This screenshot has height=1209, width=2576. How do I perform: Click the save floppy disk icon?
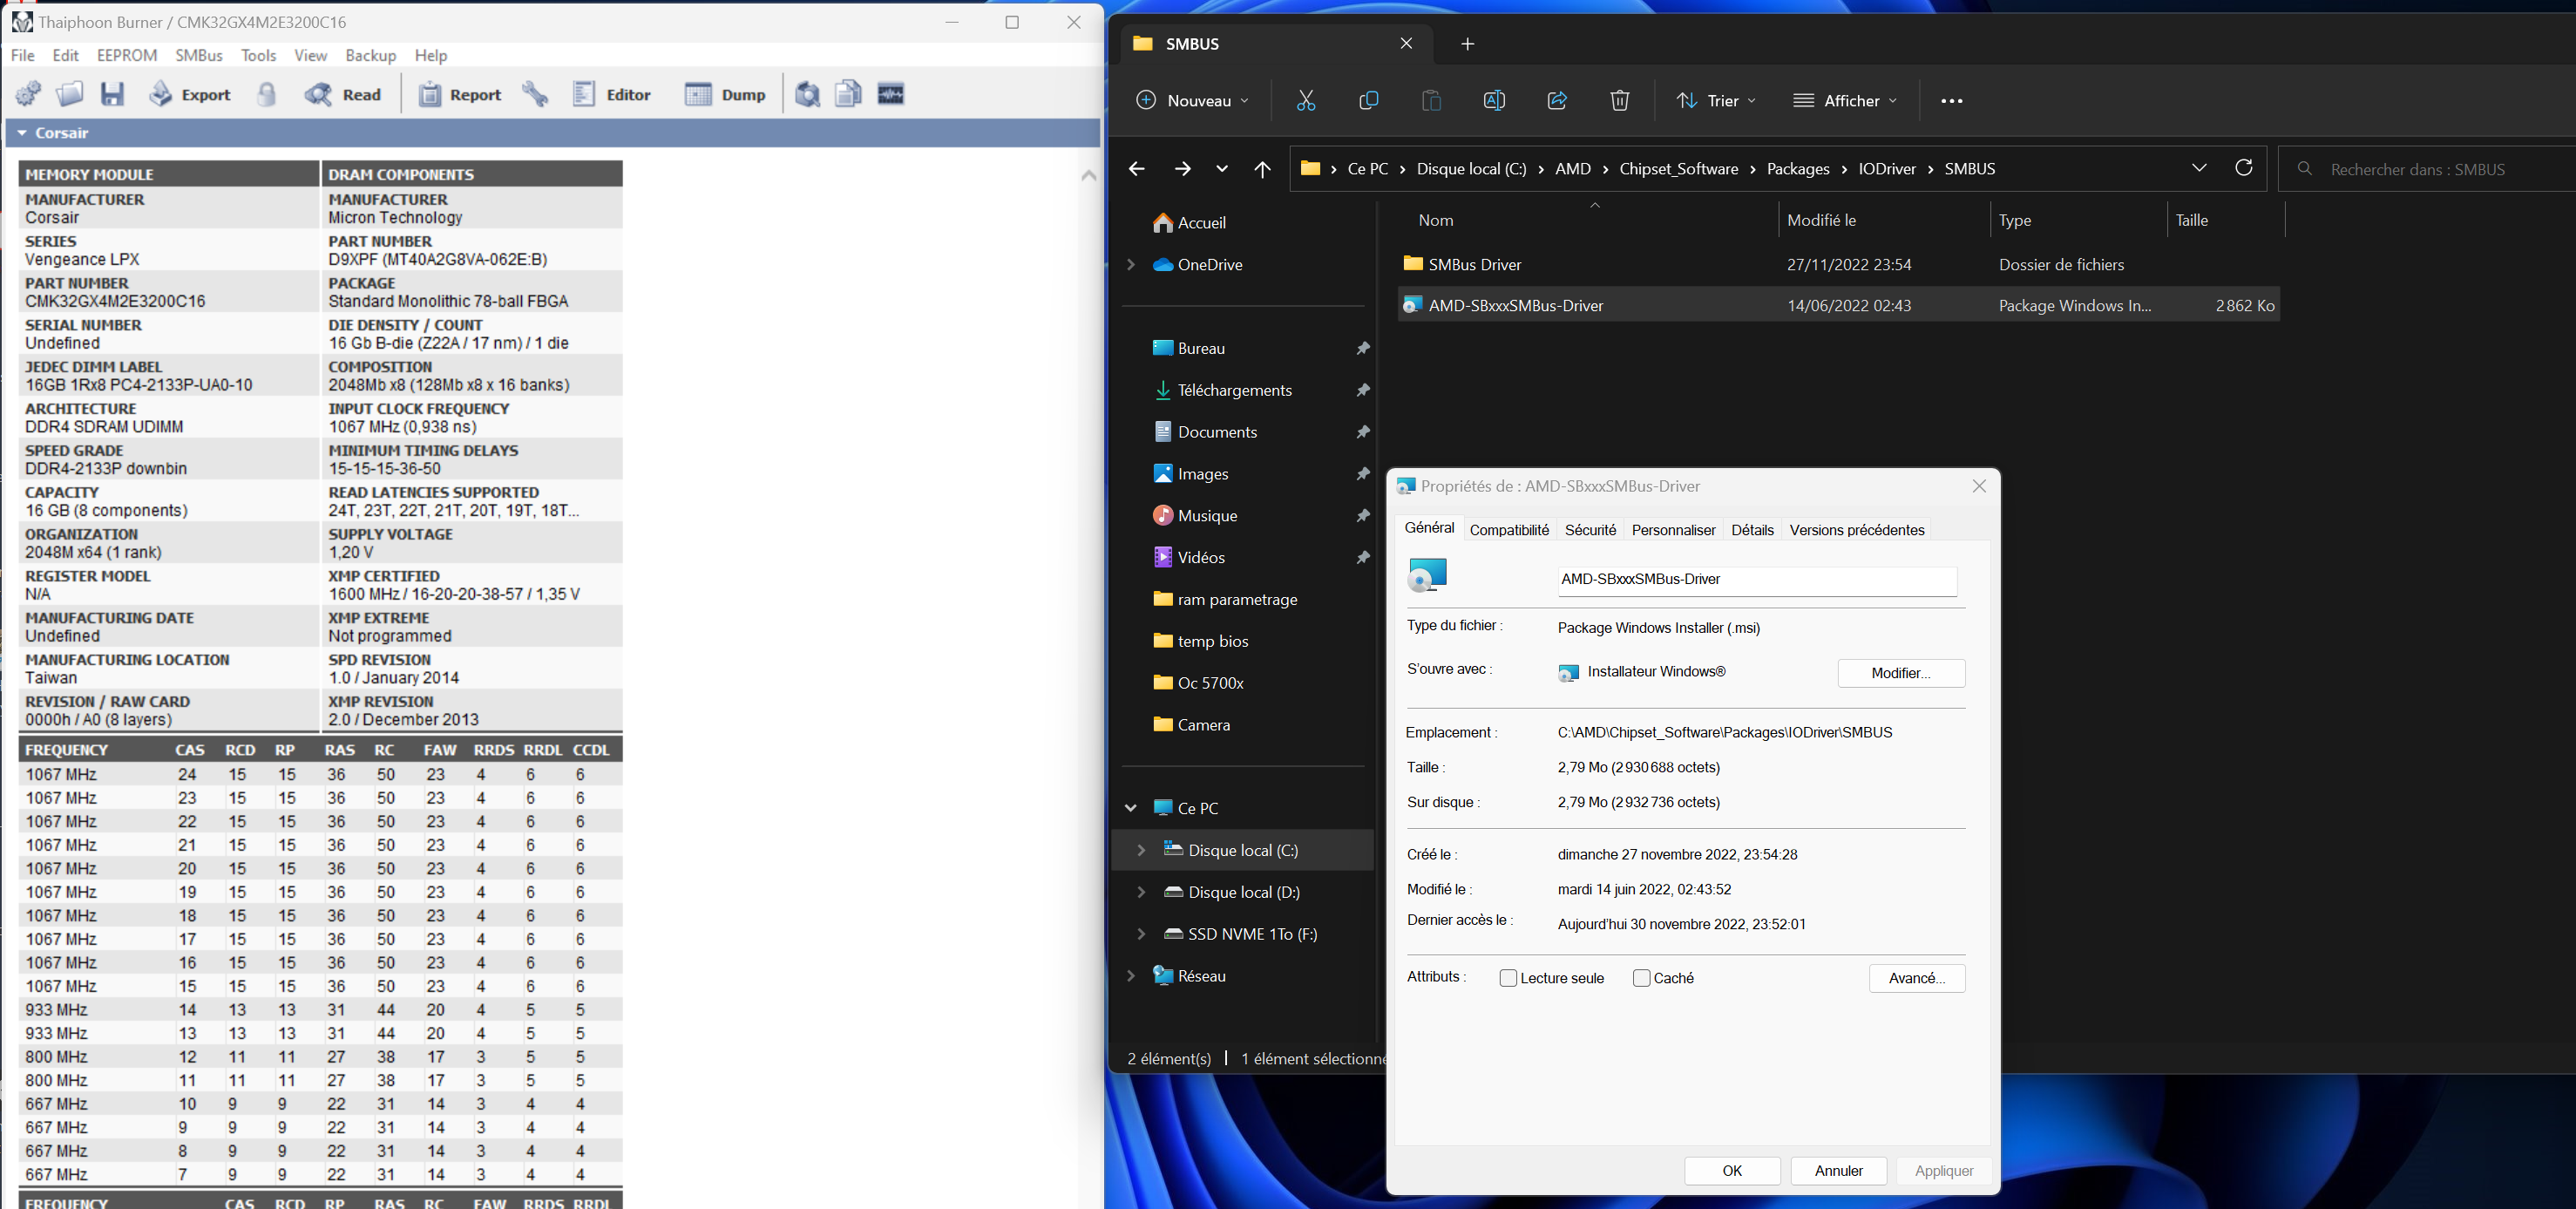[x=112, y=94]
